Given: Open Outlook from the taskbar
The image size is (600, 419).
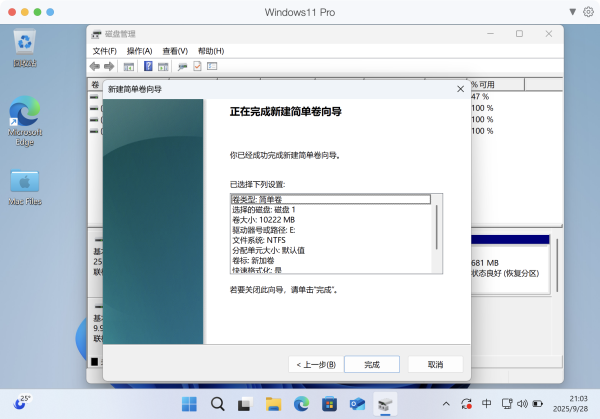Looking at the screenshot, I should coord(357,404).
